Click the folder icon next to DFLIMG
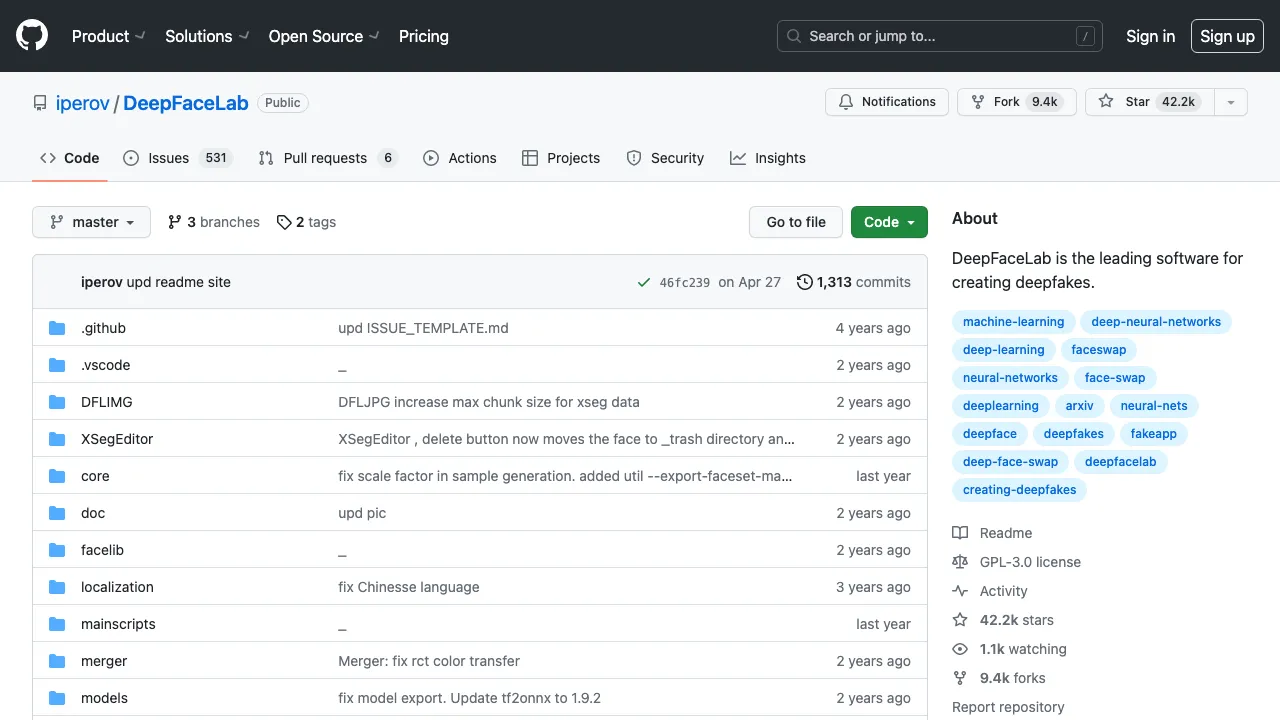Image resolution: width=1280 pixels, height=720 pixels. [57, 402]
